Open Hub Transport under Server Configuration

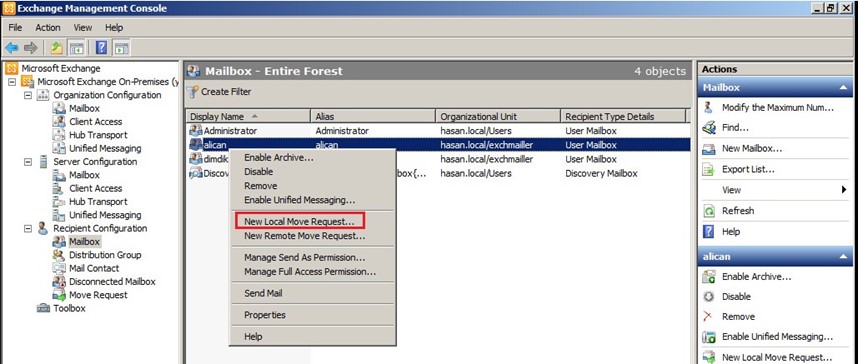[x=98, y=202]
